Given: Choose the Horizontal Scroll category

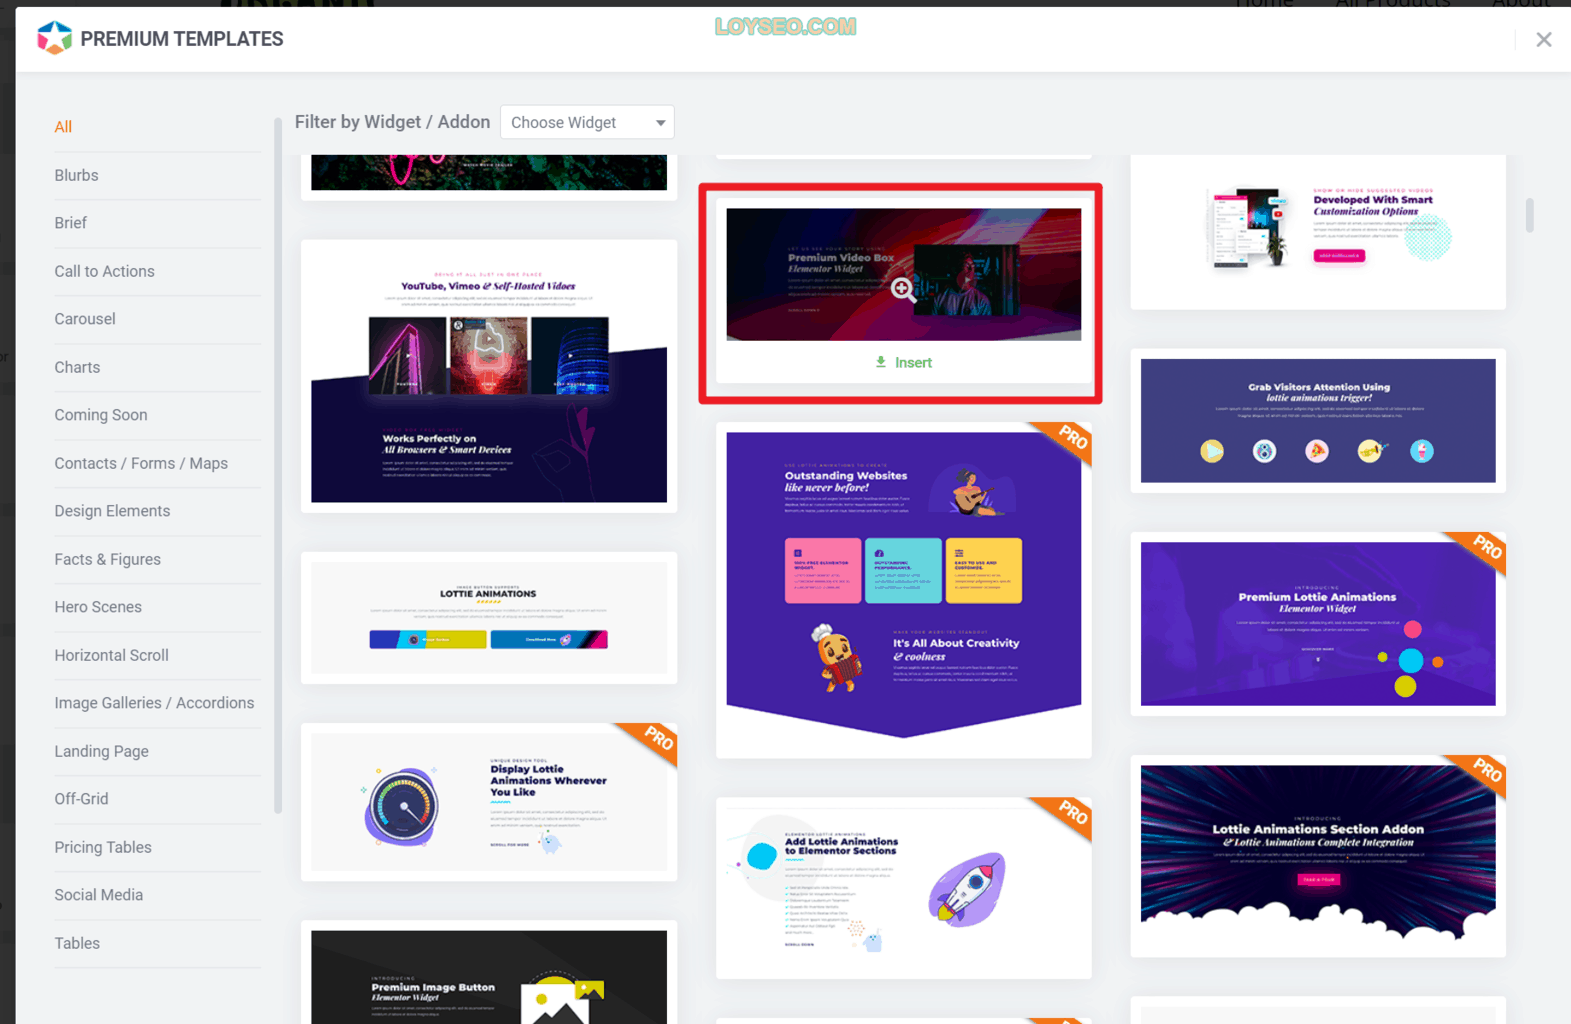Looking at the screenshot, I should click(x=111, y=655).
